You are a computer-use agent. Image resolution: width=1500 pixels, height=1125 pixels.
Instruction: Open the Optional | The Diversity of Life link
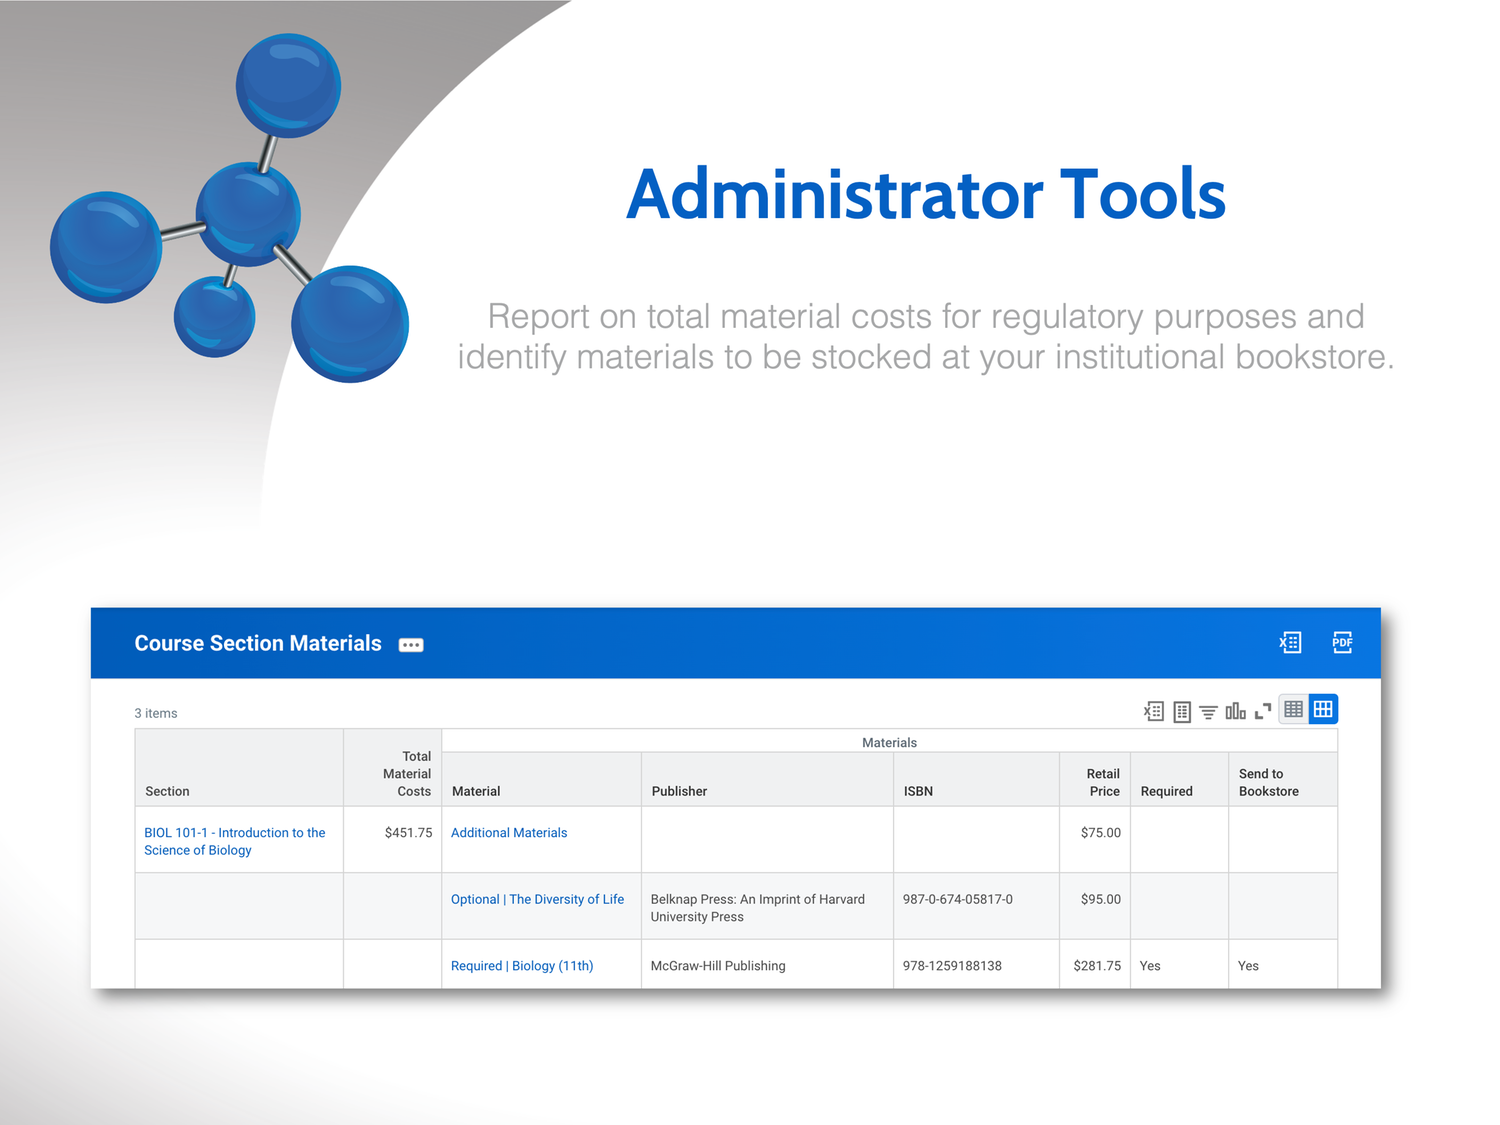(x=537, y=899)
